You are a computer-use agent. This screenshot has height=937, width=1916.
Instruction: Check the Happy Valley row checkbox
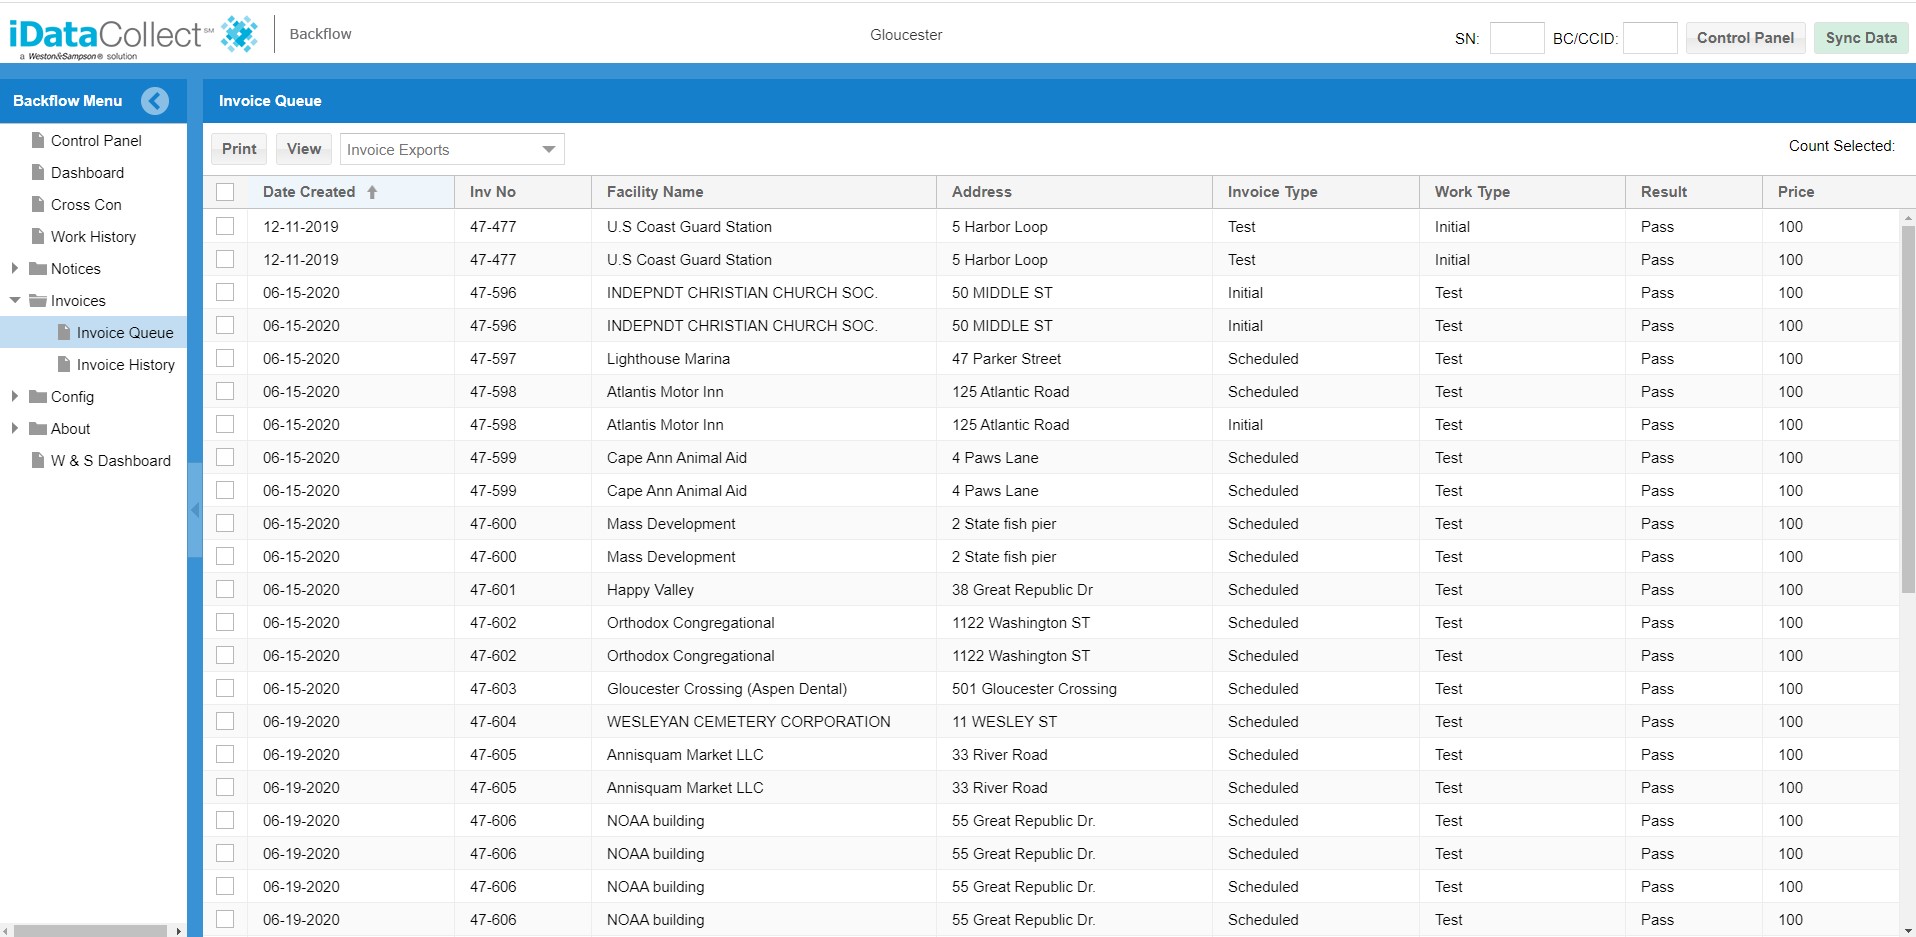(x=225, y=589)
